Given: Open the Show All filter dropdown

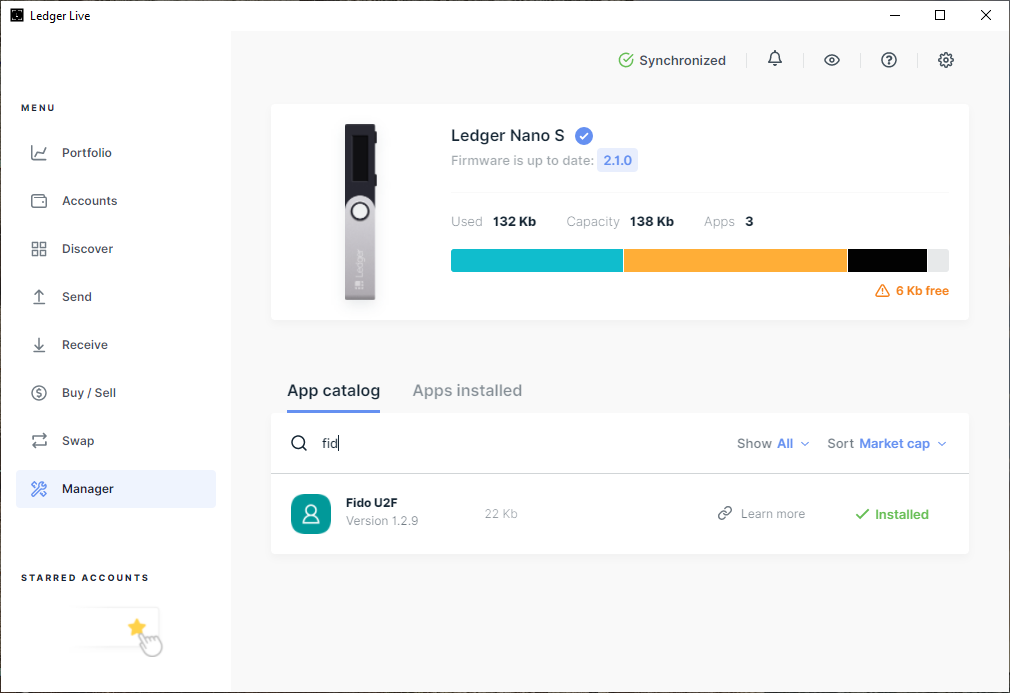Looking at the screenshot, I should 773,444.
